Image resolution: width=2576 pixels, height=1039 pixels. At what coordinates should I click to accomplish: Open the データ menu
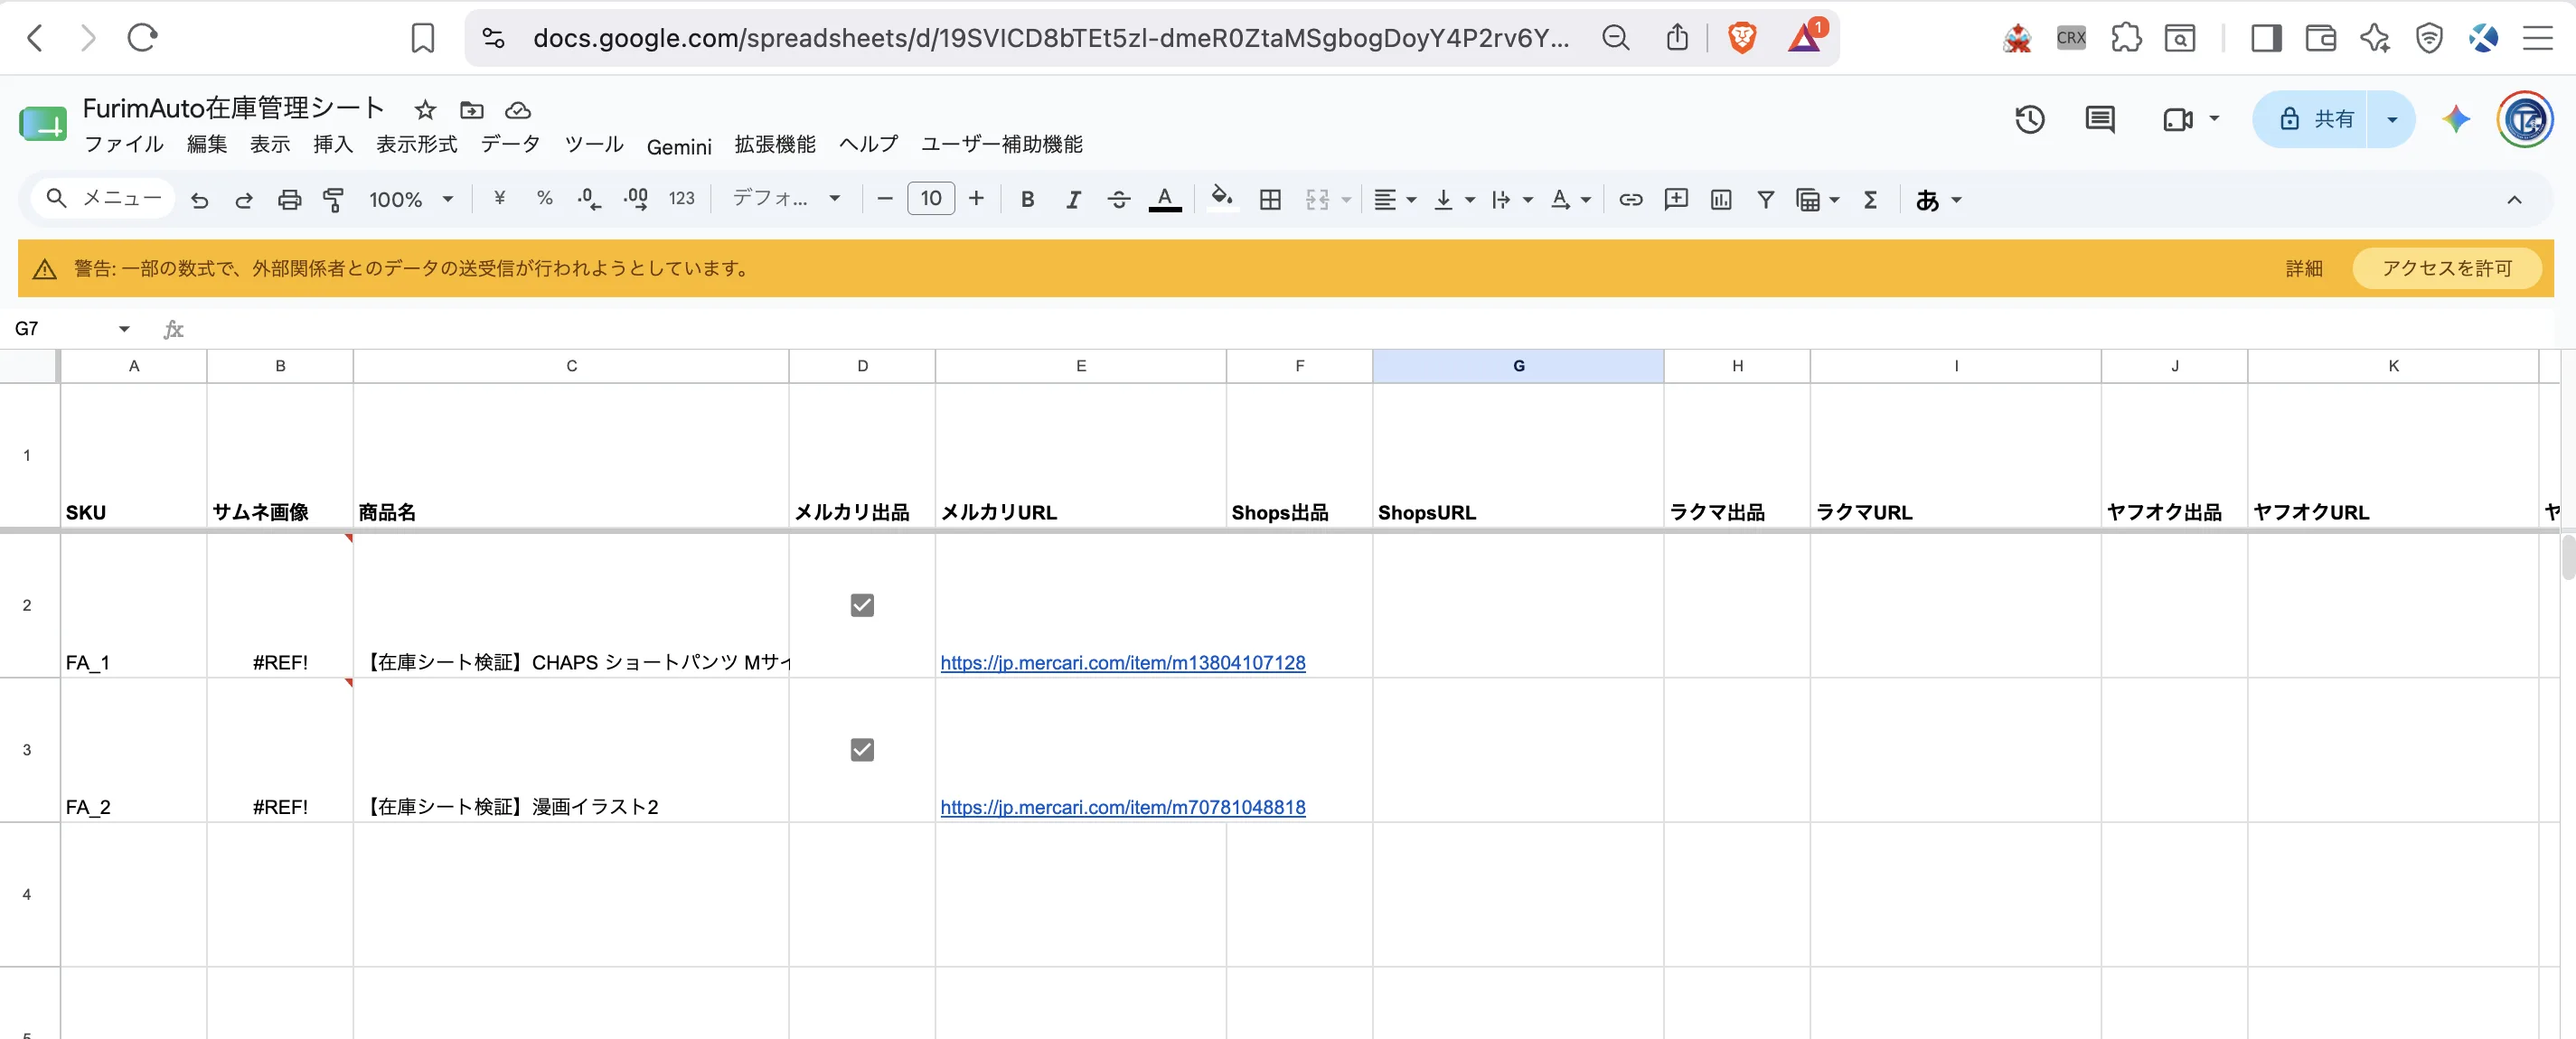[510, 144]
